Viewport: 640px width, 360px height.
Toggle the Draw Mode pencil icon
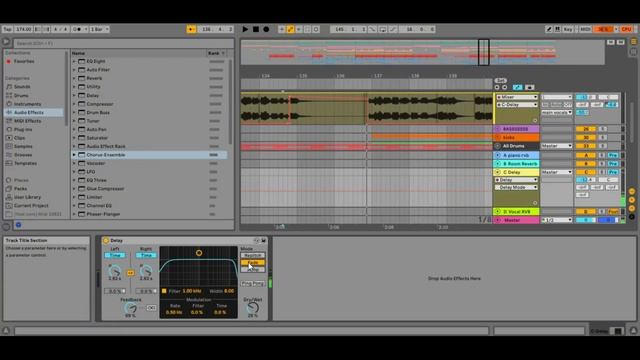point(549,29)
